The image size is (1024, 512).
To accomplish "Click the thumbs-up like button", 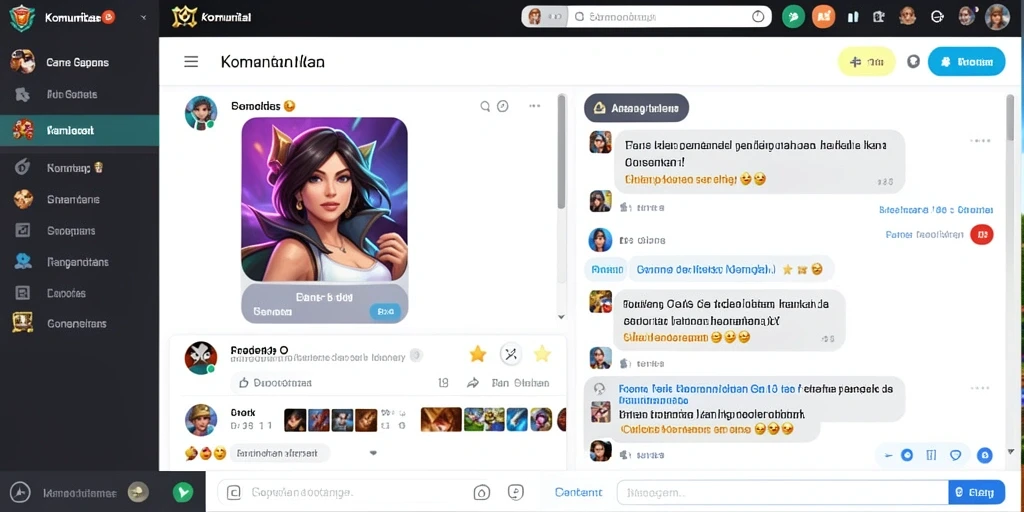I will [244, 383].
